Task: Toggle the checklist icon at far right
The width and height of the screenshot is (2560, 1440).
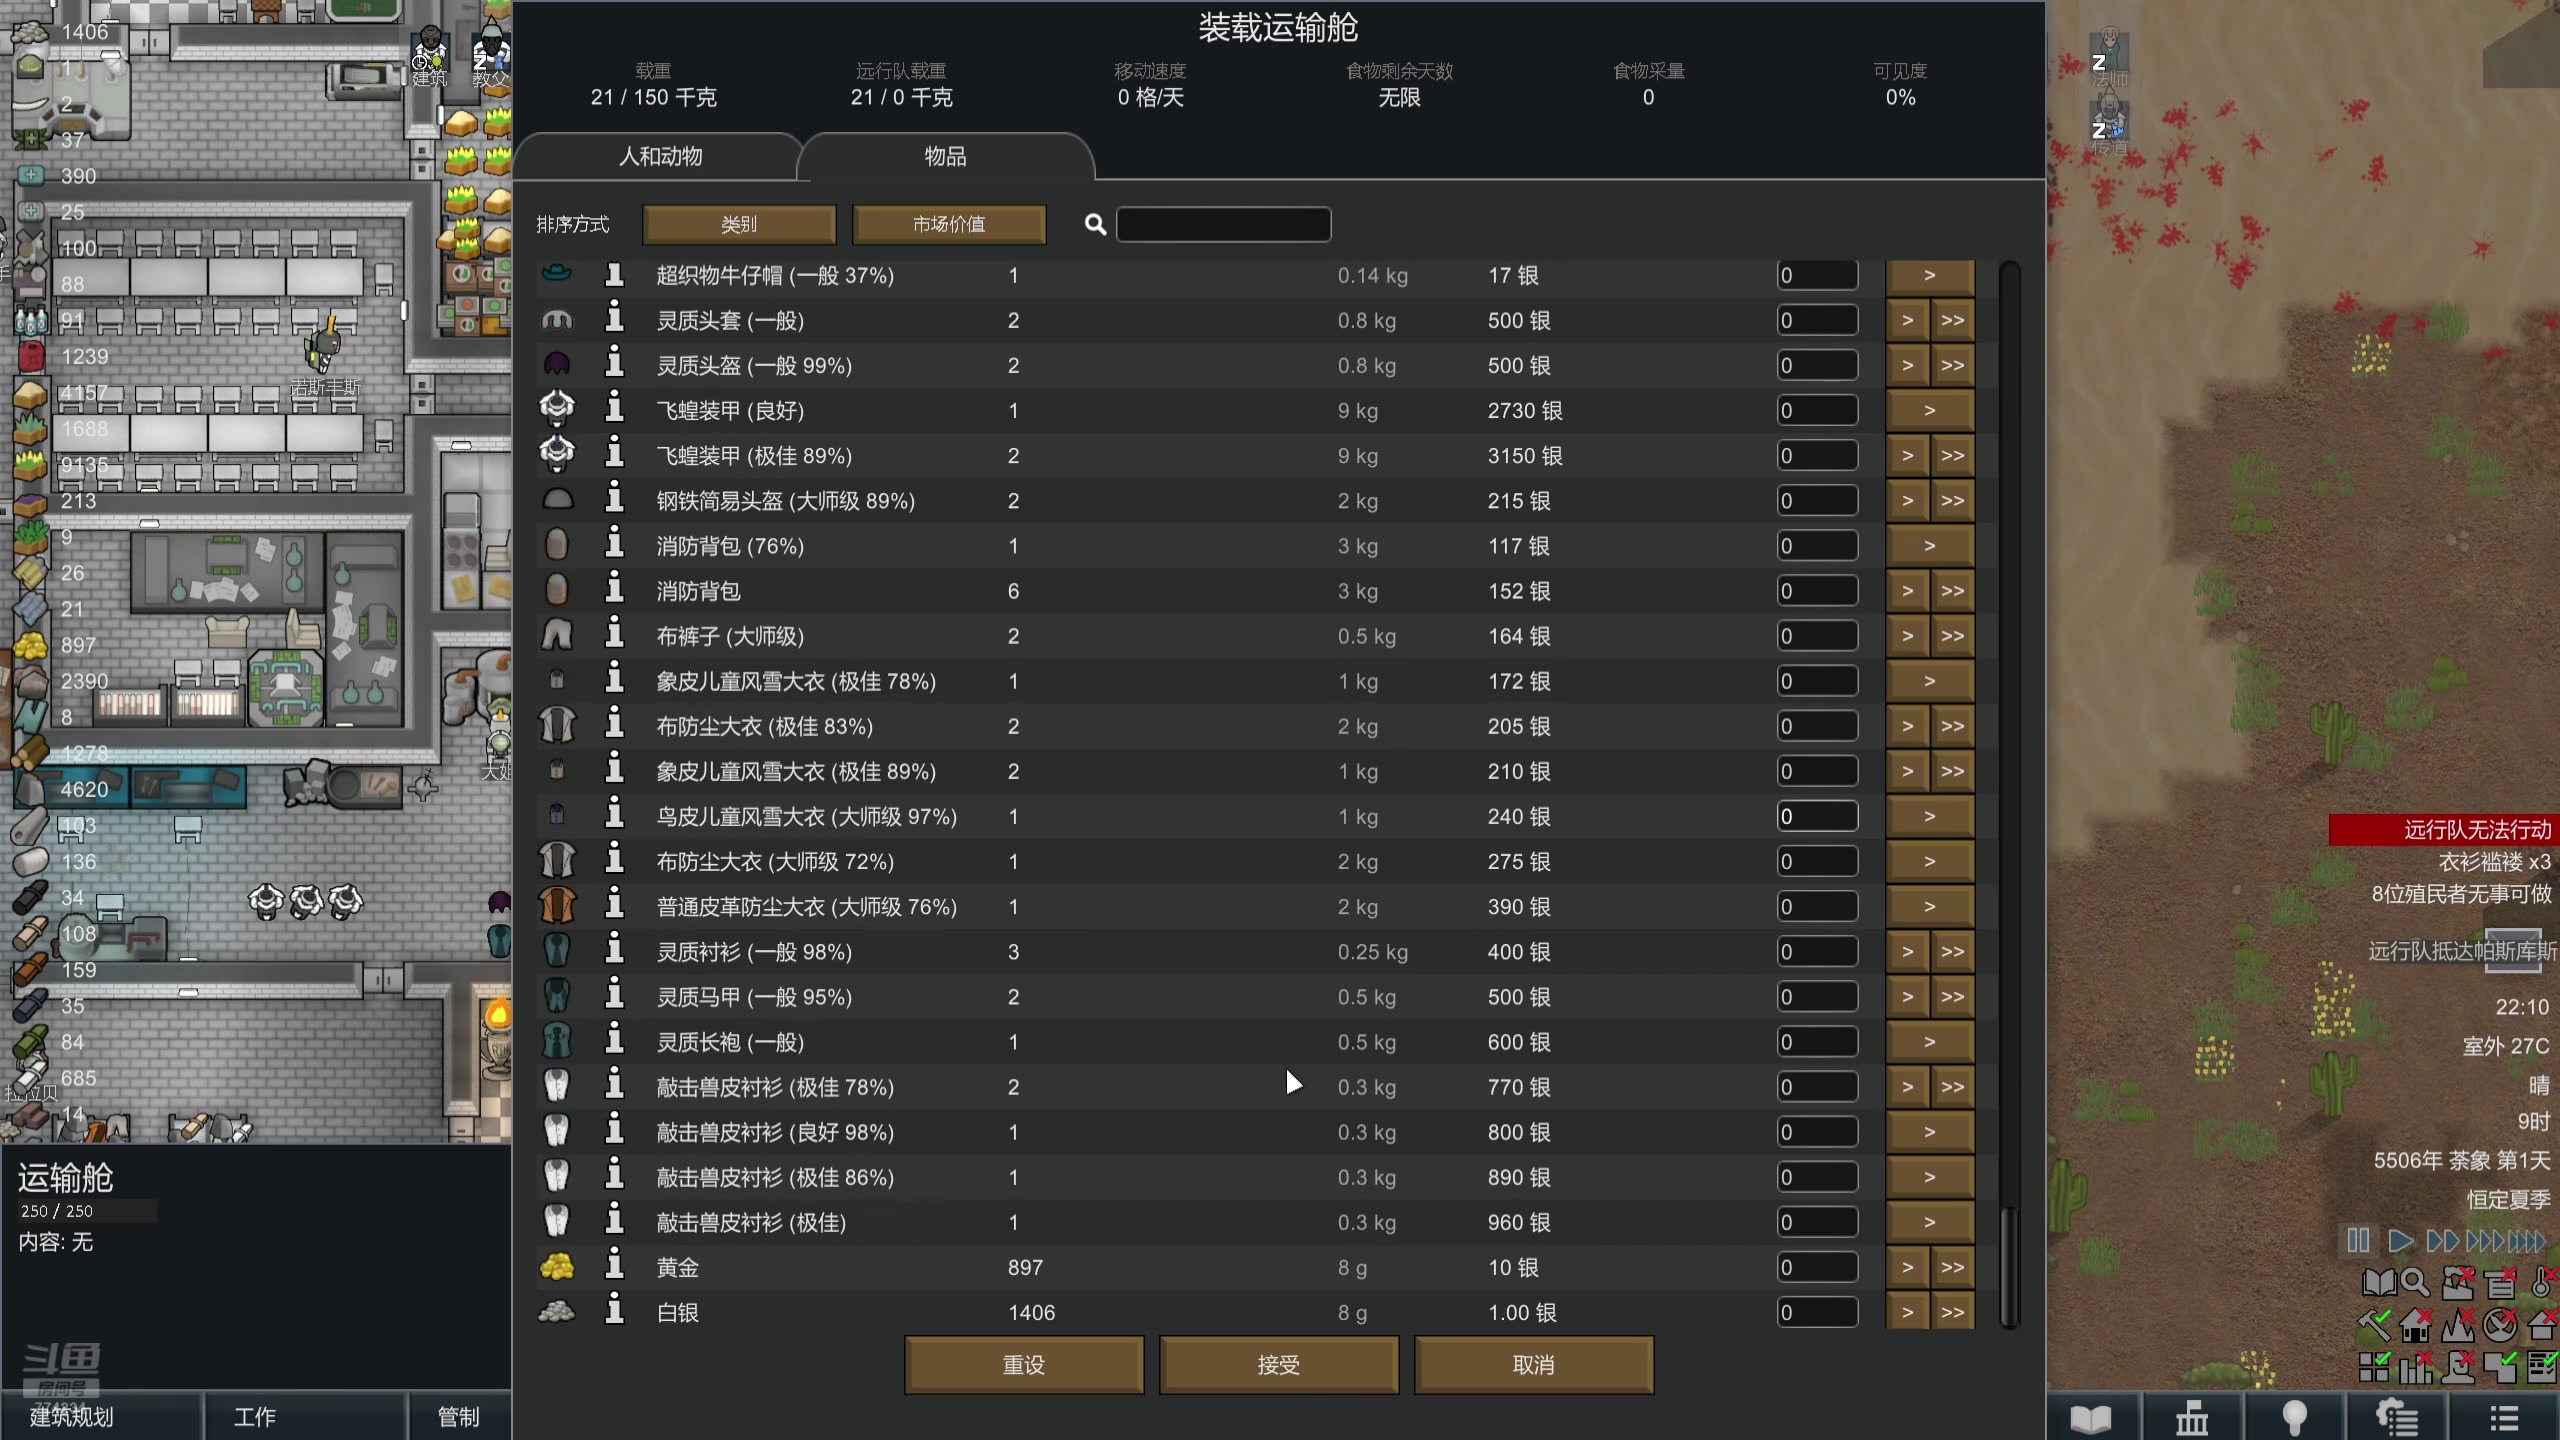Action: [2543, 1366]
